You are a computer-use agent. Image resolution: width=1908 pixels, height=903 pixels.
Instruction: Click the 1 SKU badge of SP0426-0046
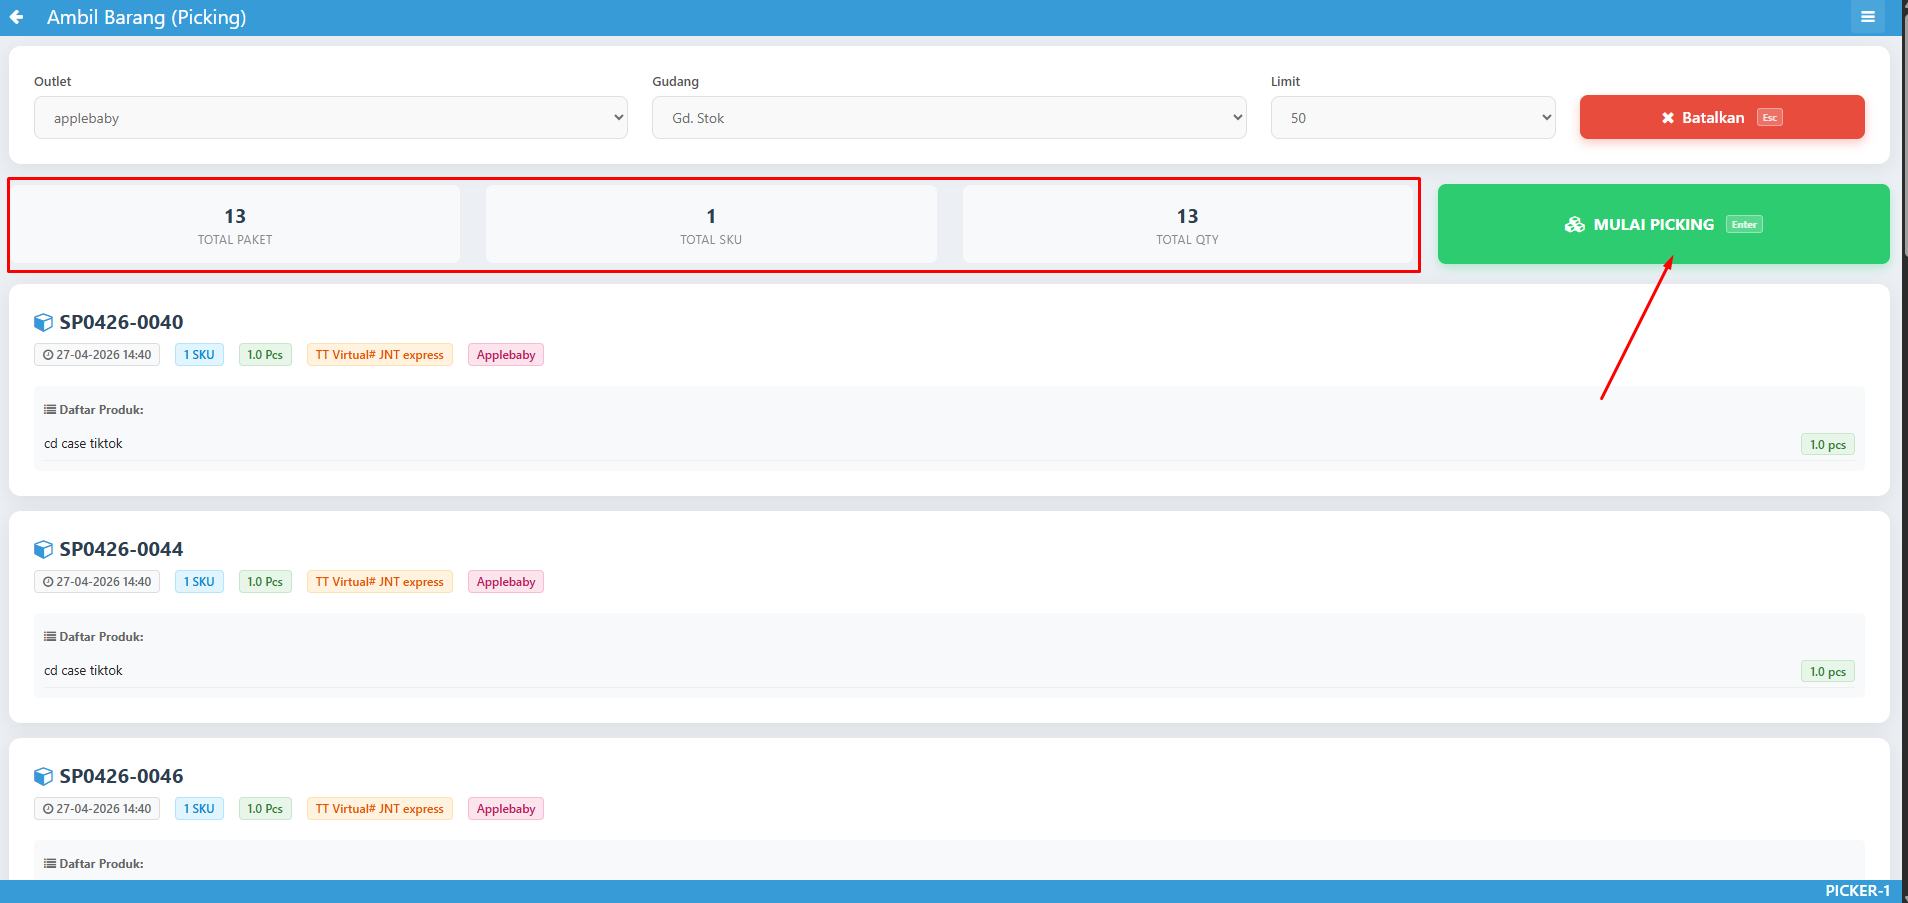pyautogui.click(x=199, y=809)
